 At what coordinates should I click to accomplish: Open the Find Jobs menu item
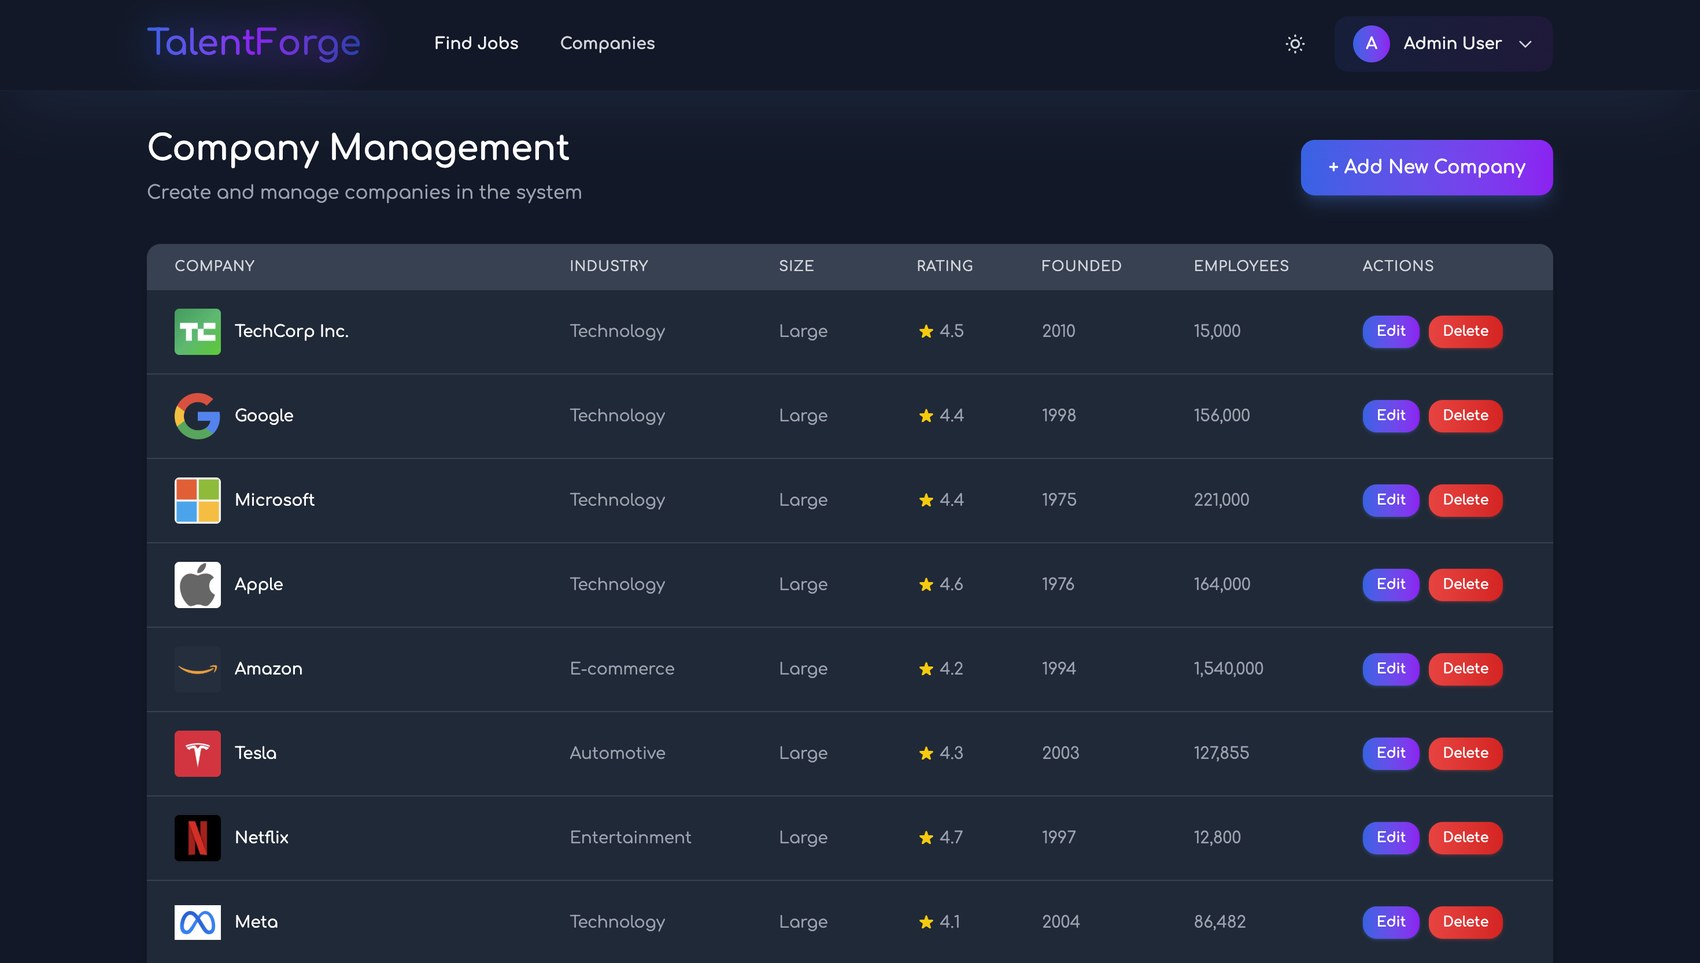476,43
